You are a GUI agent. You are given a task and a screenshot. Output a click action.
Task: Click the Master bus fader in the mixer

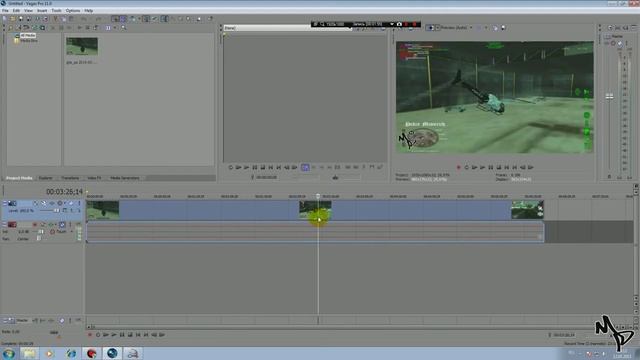coord(609,96)
